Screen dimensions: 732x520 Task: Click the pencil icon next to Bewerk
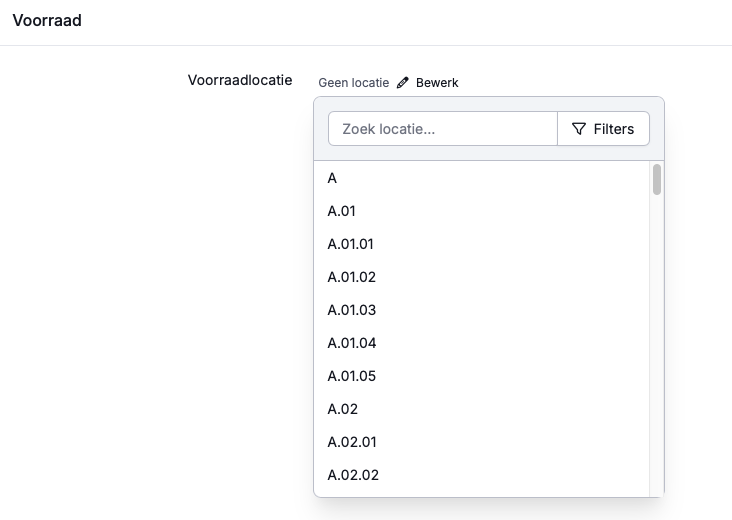[403, 83]
